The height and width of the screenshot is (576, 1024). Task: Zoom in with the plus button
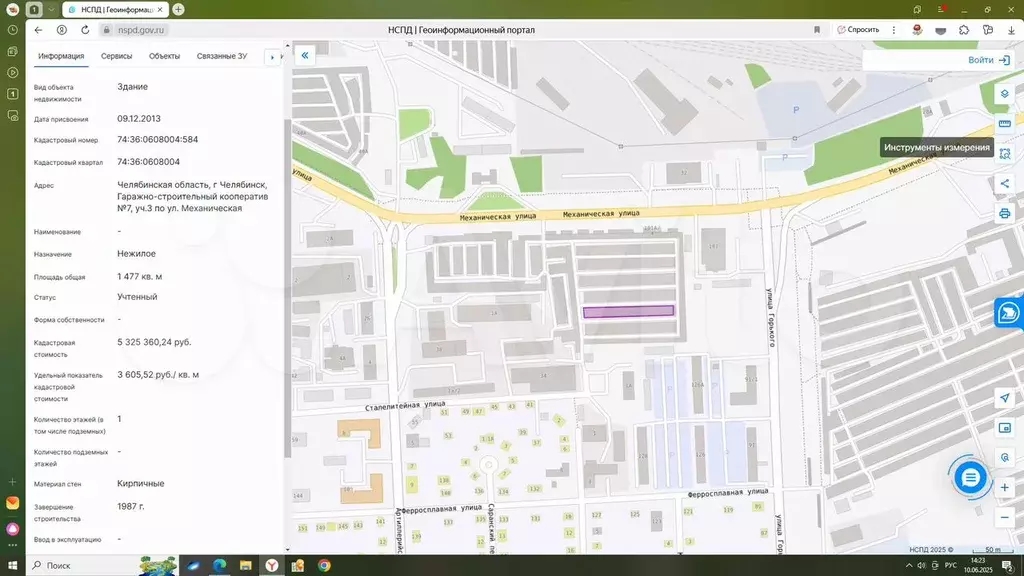[x=1004, y=487]
